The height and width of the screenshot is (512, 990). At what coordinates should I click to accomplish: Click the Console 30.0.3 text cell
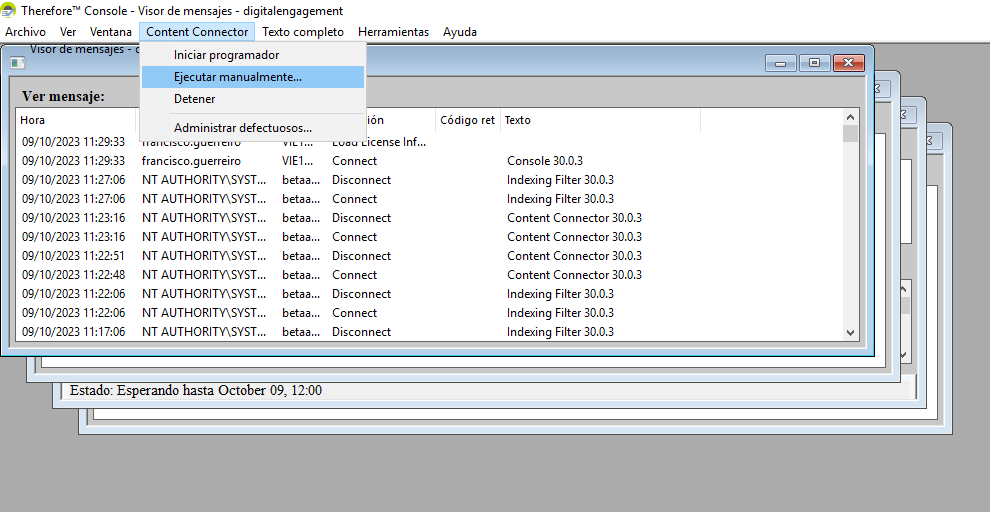545,161
